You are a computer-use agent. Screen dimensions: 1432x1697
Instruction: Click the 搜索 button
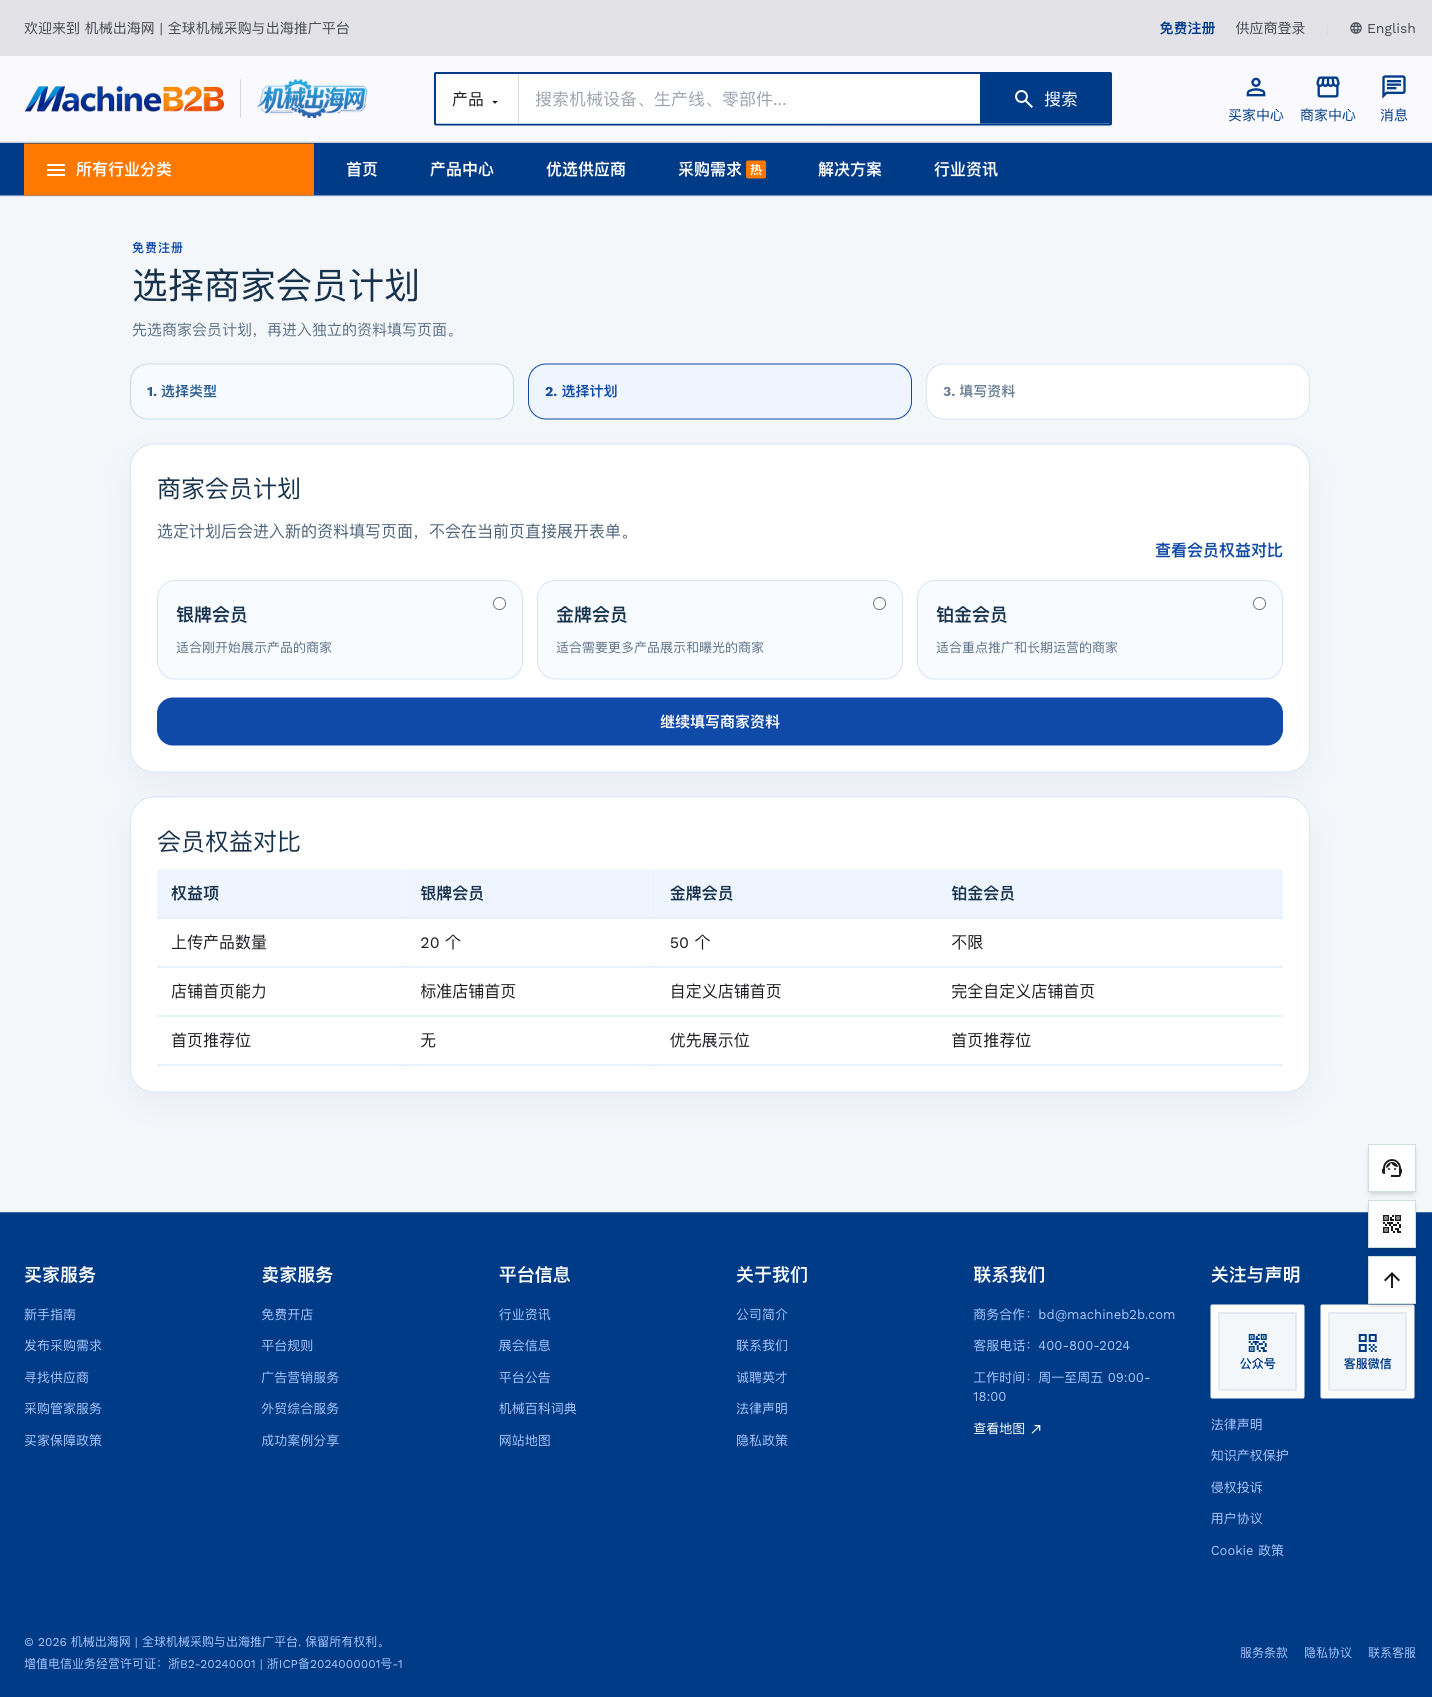point(1046,99)
